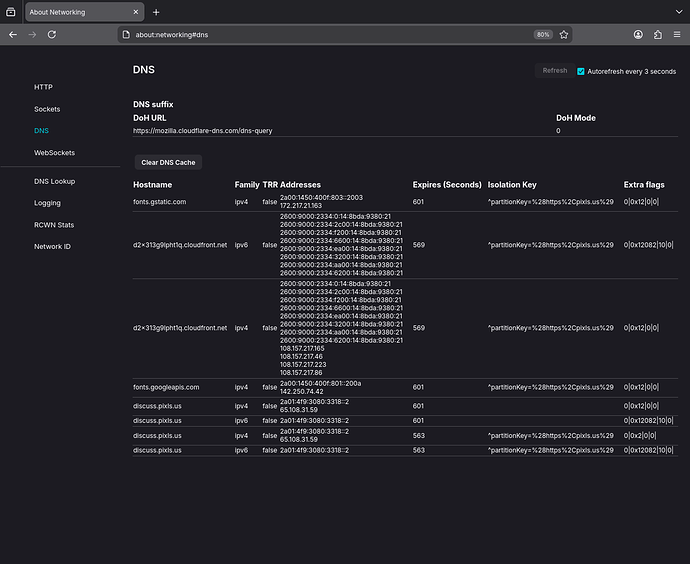Viewport: 690px width, 564px height.
Task: Go to DNS Lookup in the sidebar
Action: tap(54, 182)
